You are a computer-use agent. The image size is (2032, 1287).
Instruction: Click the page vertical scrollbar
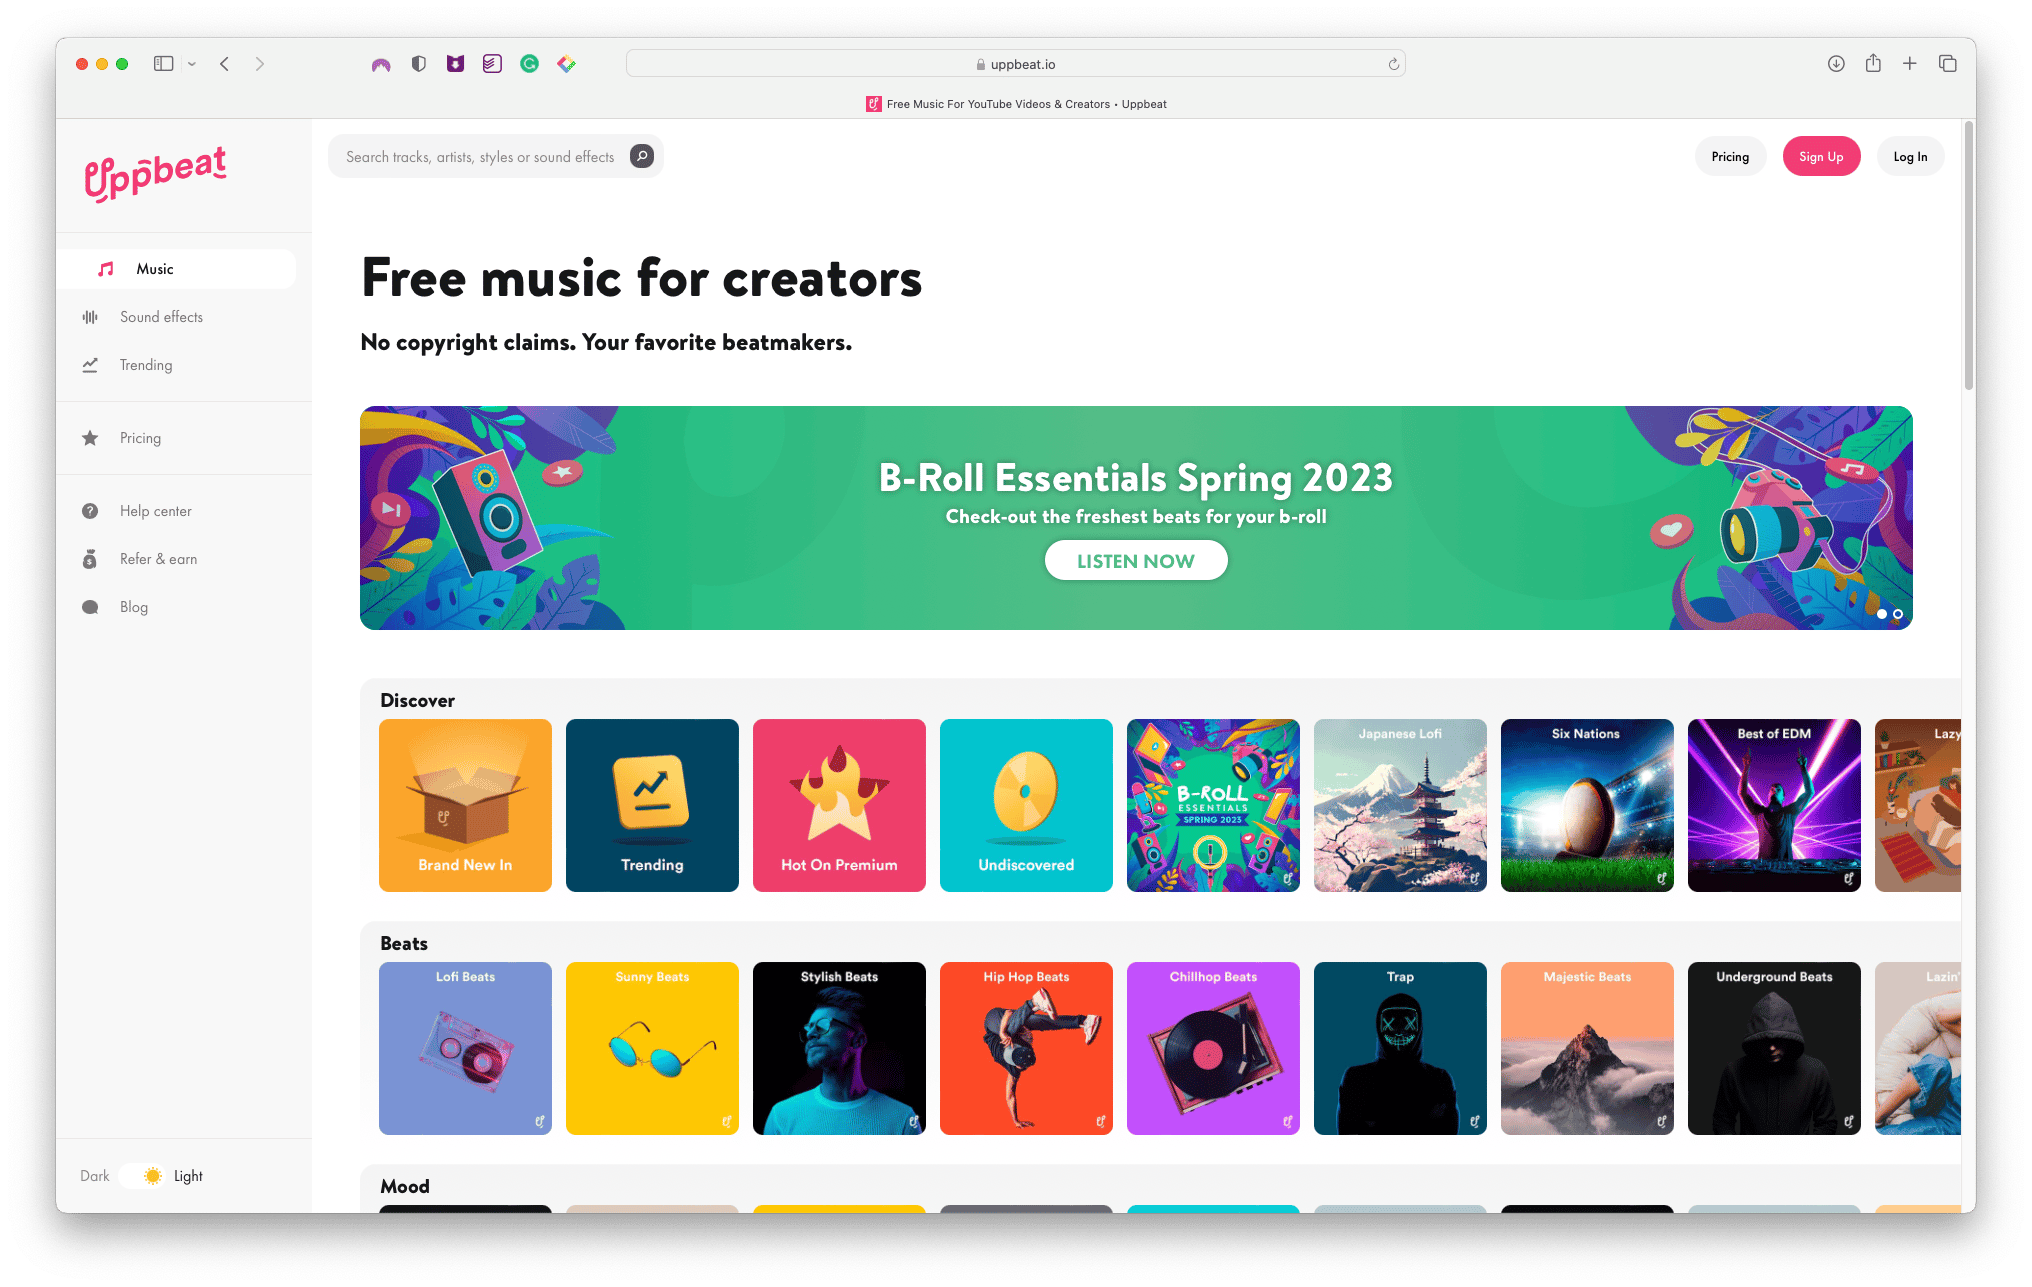pos(1968,258)
